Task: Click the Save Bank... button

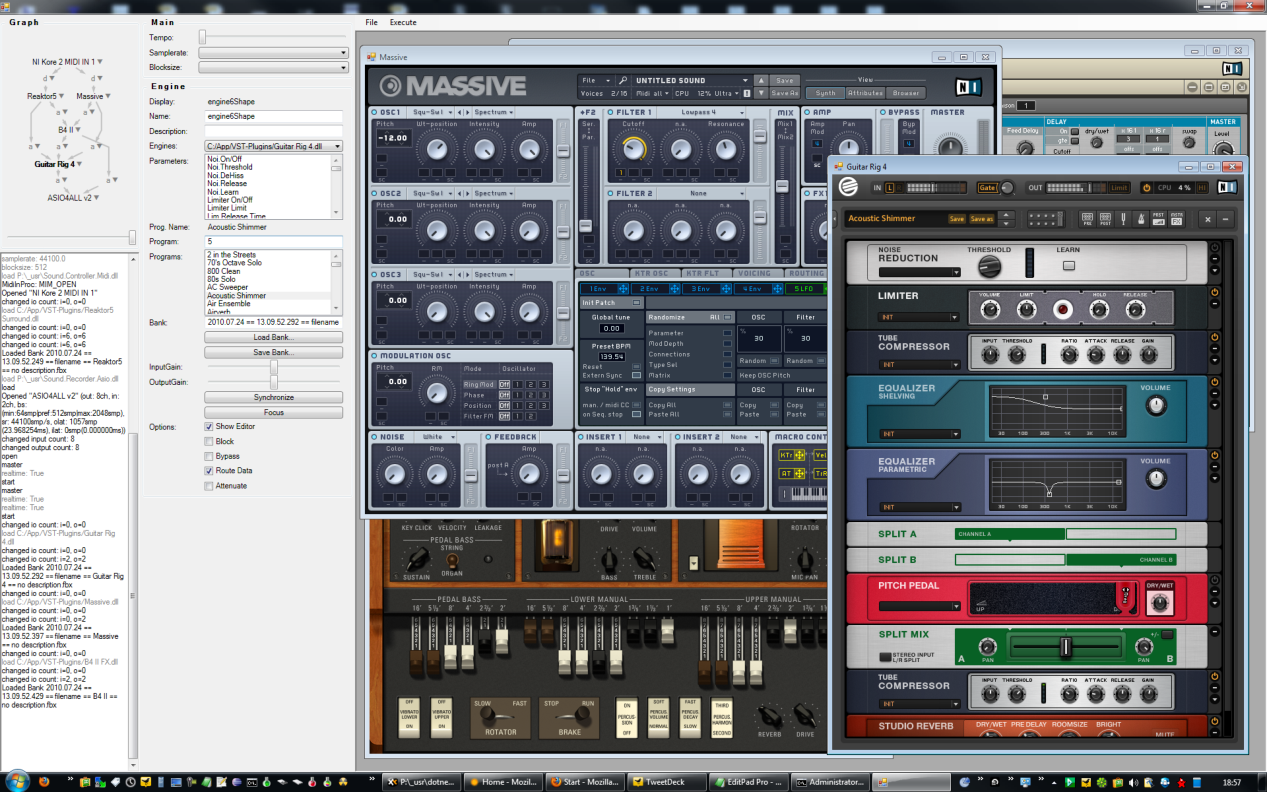Action: 273,352
